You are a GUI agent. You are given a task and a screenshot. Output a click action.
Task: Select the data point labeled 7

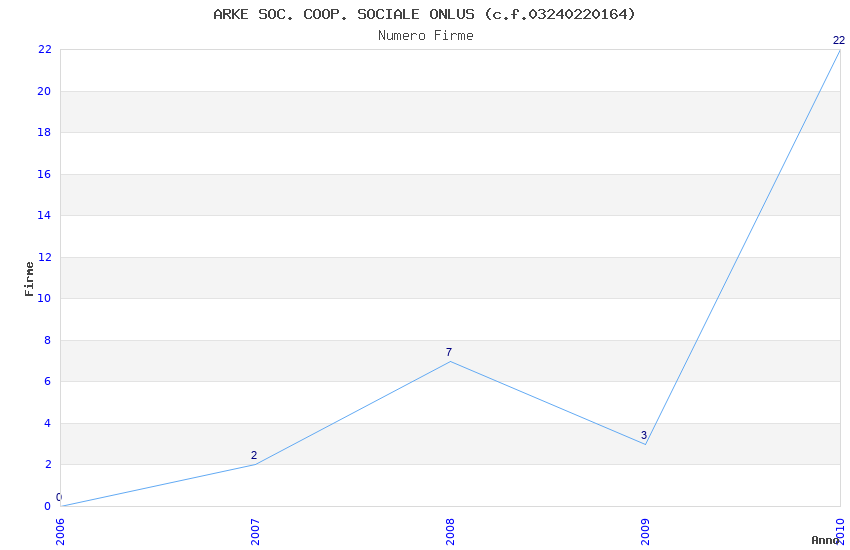(x=450, y=361)
